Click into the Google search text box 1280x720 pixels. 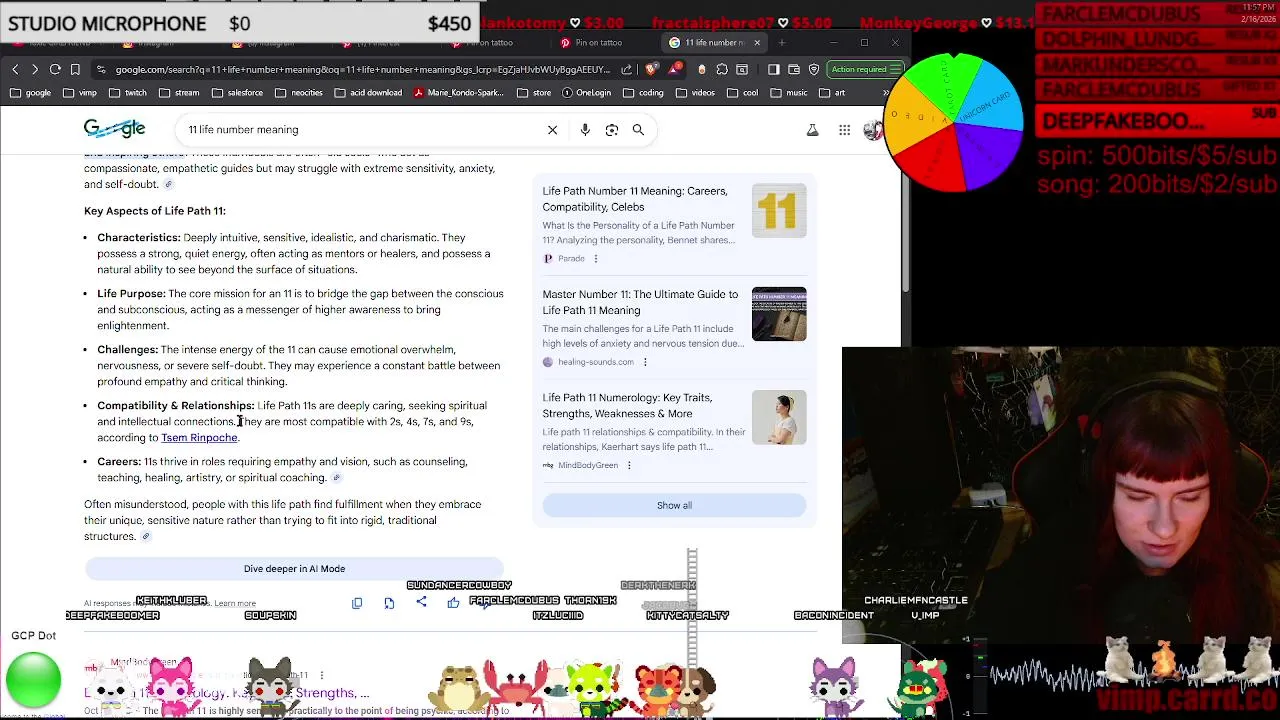tap(365, 129)
